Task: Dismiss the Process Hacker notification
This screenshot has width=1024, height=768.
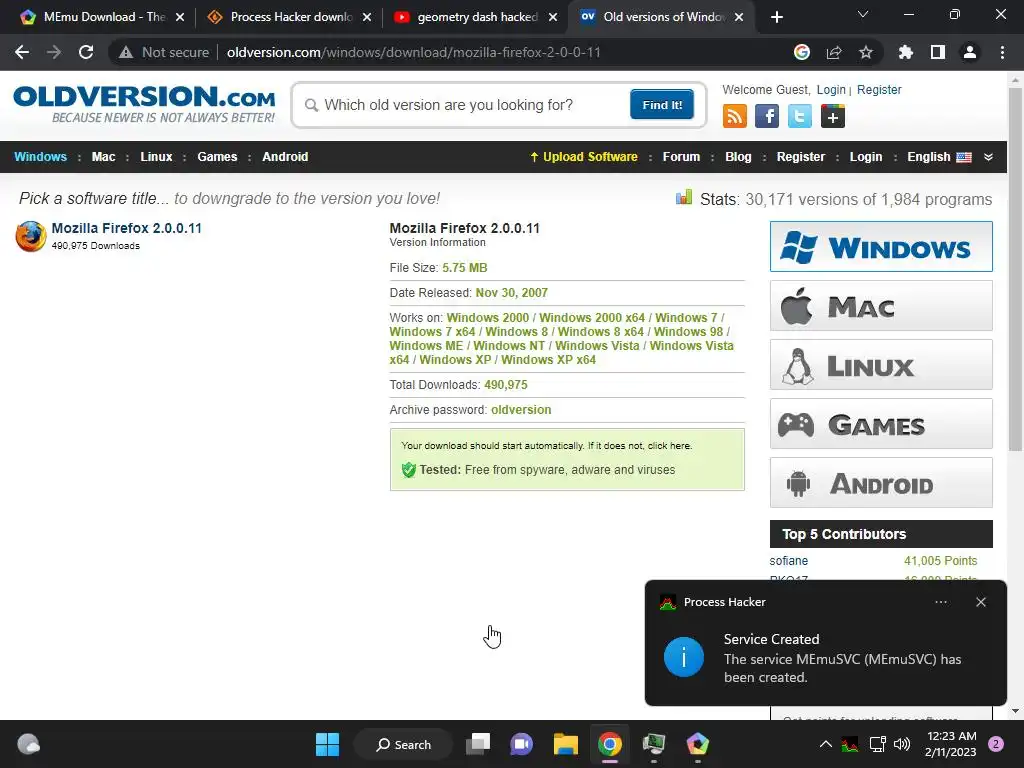Action: click(x=981, y=602)
